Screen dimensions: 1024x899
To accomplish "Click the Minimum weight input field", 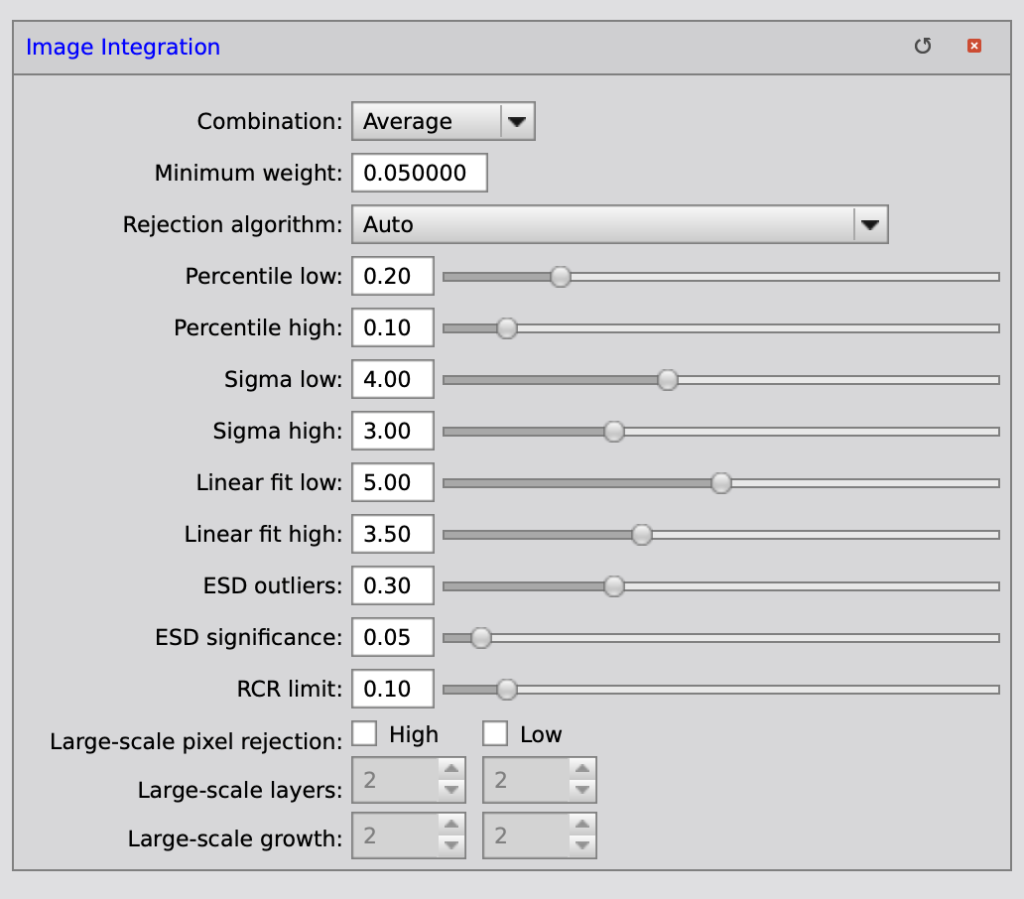I will (419, 173).
